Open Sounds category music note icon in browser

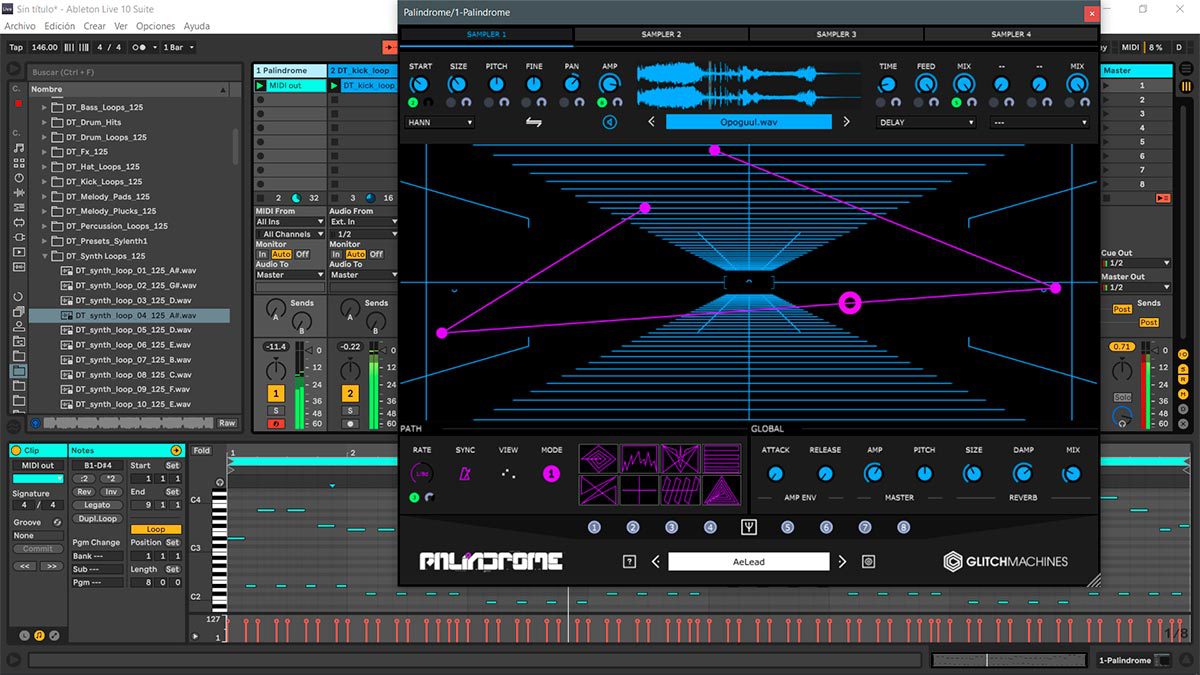click(x=18, y=148)
